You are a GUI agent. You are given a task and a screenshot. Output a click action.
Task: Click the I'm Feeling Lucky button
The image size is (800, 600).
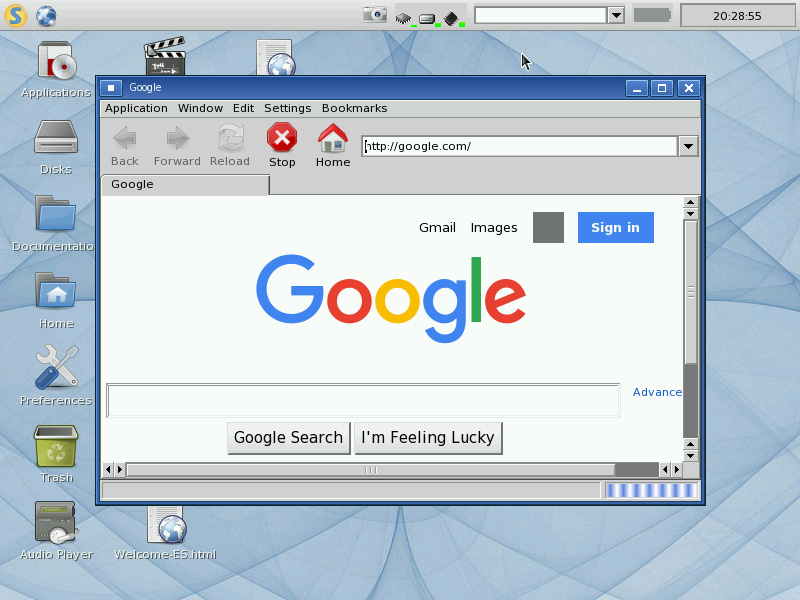pos(428,438)
